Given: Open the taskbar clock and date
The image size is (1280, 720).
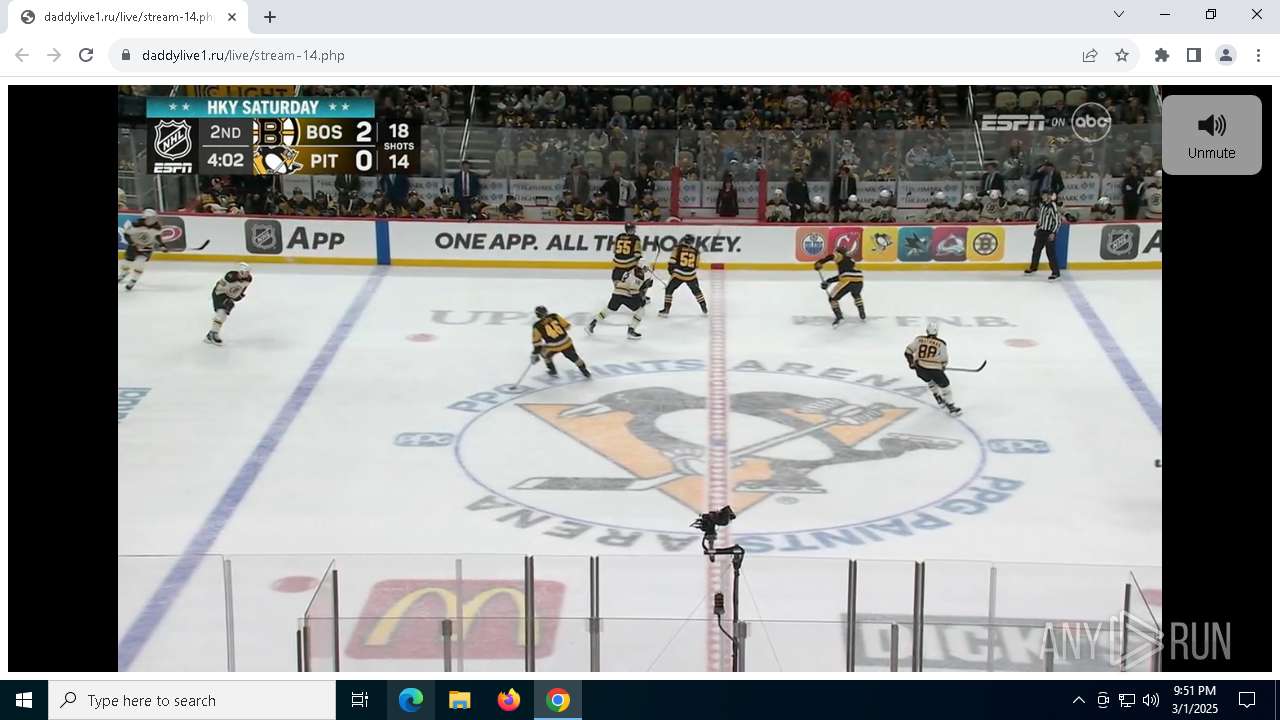Looking at the screenshot, I should click(1195, 700).
